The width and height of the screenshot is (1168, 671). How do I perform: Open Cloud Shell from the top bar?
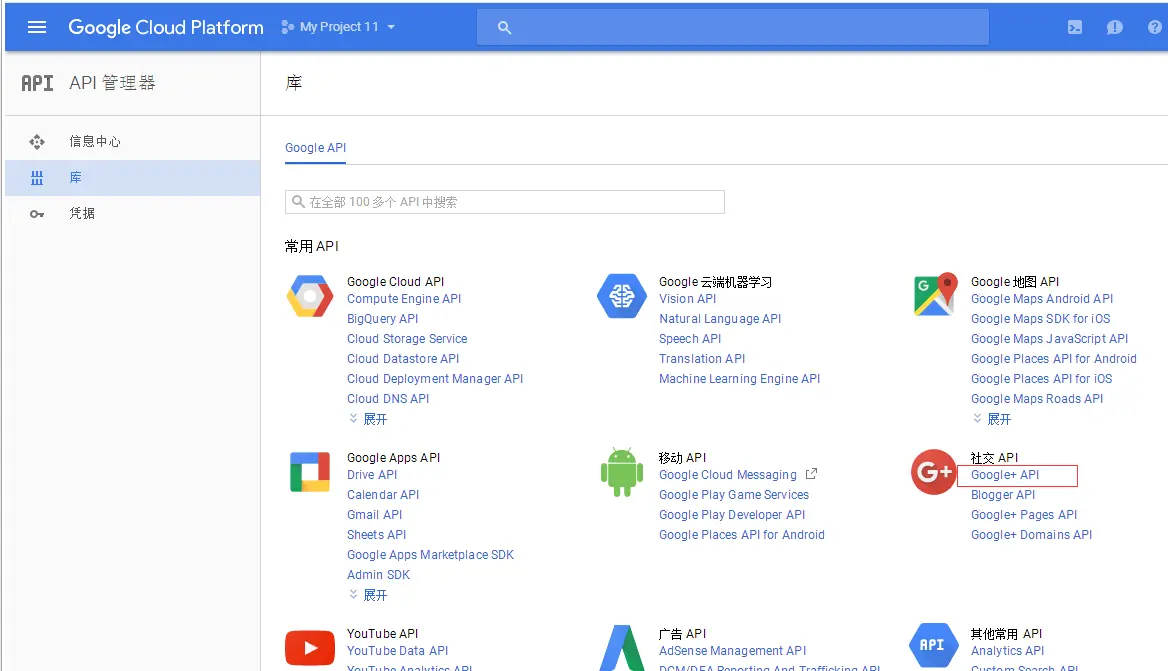coord(1074,28)
